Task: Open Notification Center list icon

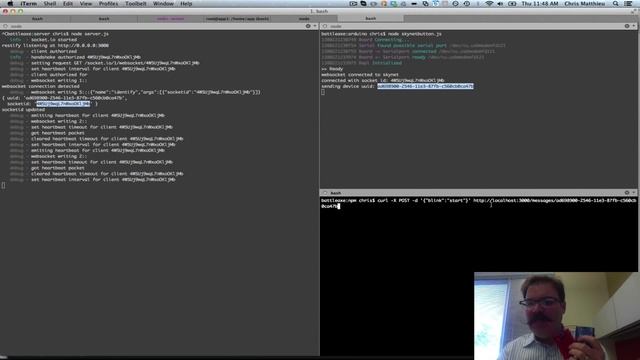Action: (x=629, y=4)
